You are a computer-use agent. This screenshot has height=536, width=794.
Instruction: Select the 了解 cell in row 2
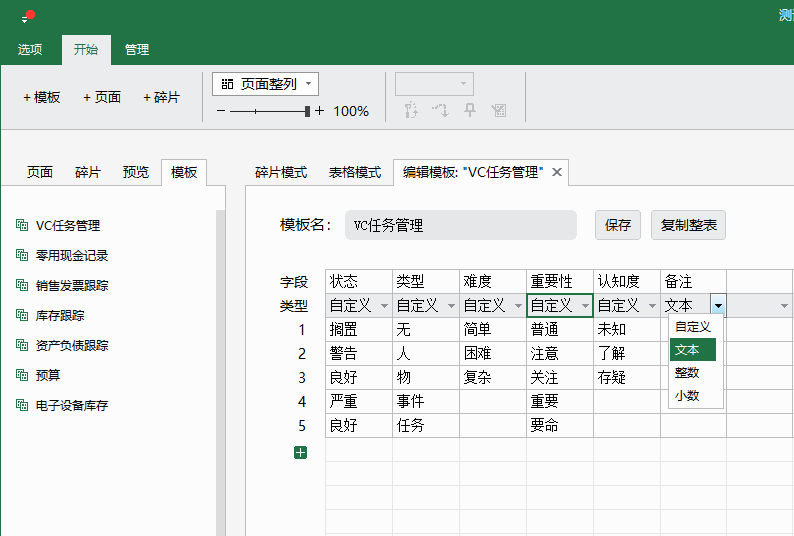point(627,354)
